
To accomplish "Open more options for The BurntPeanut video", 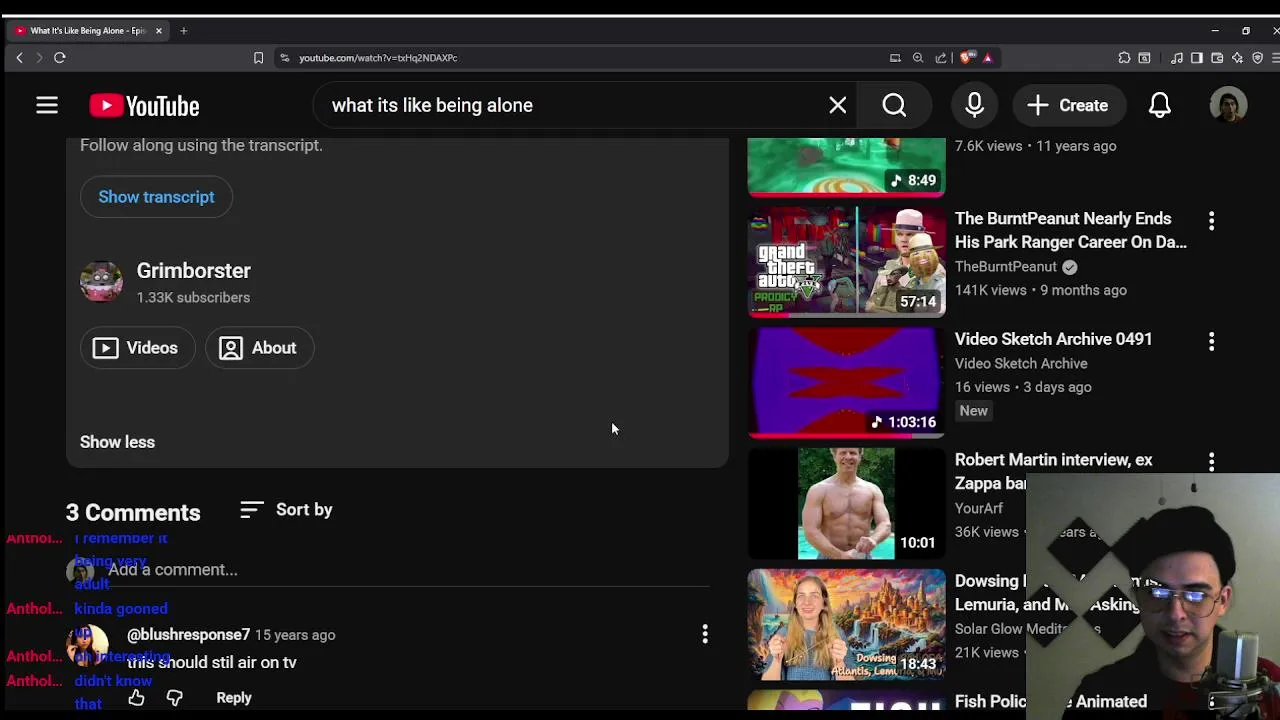I will point(1211,220).
